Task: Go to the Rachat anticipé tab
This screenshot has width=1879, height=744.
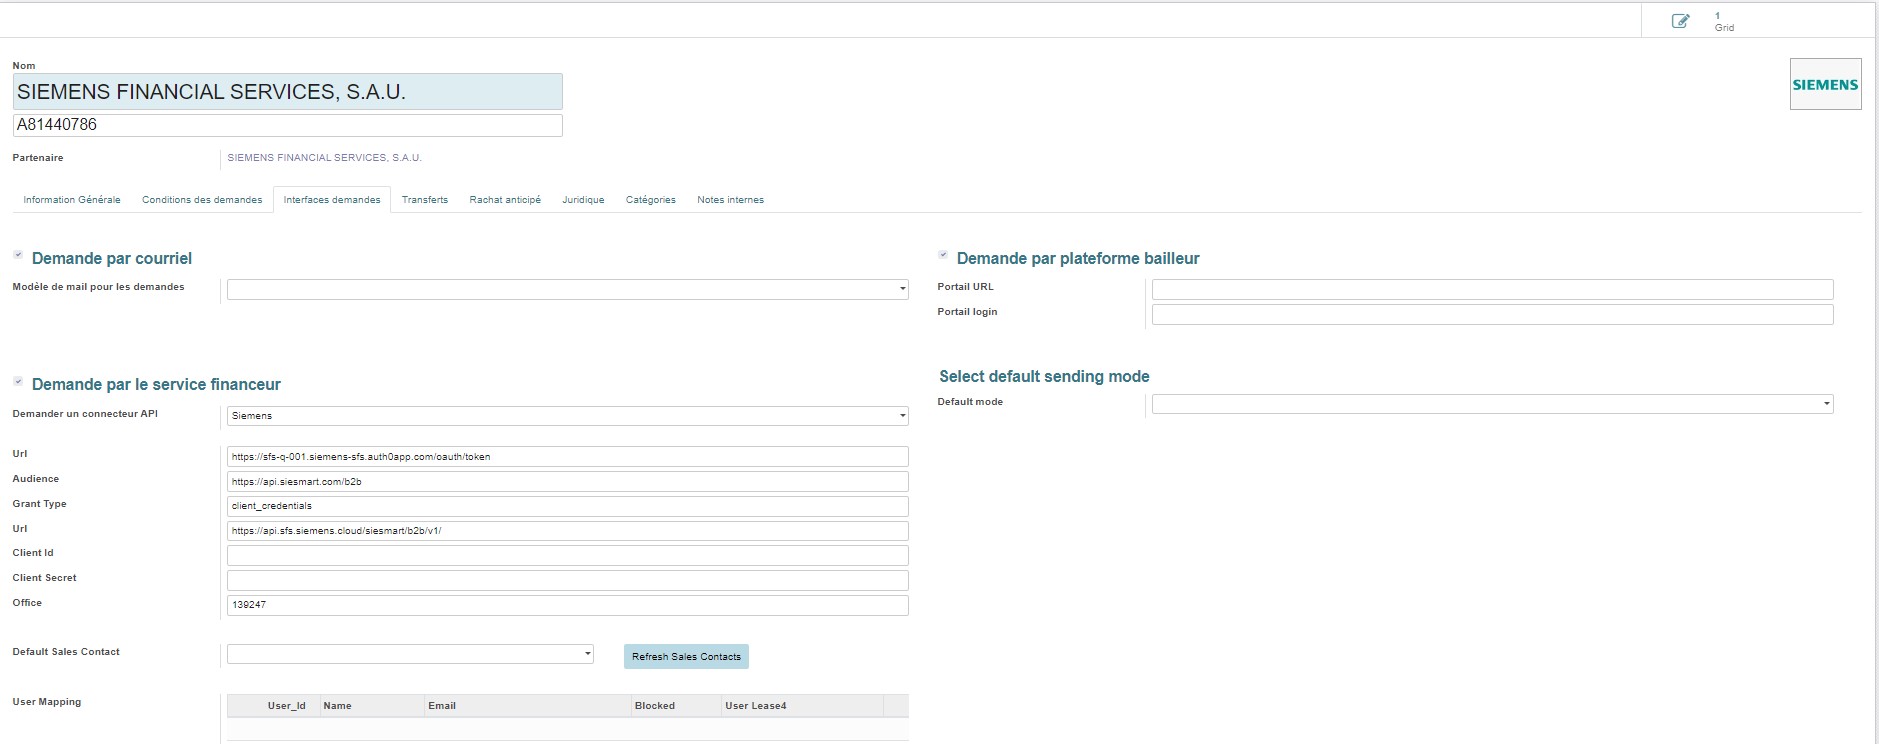Action: [x=505, y=200]
